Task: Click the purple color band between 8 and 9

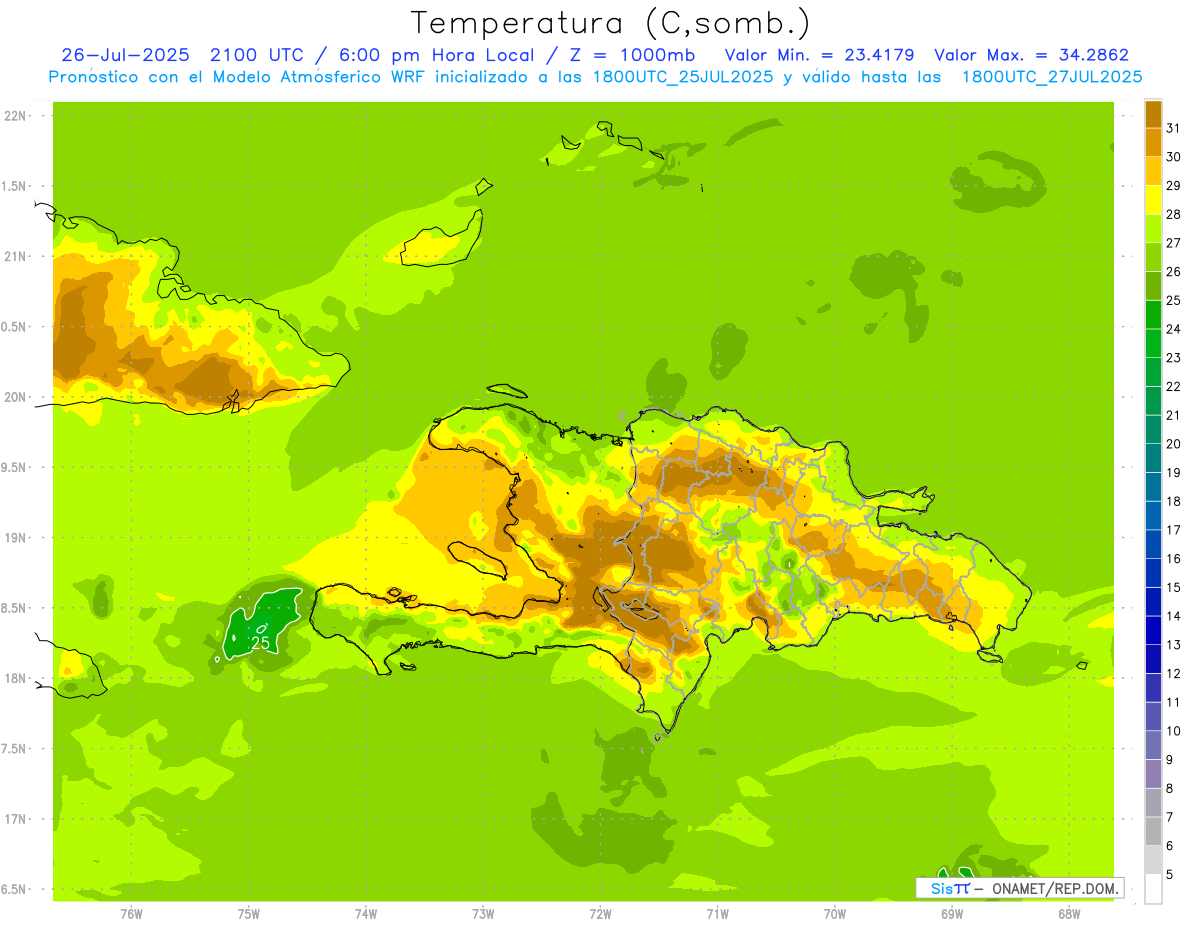Action: (1153, 774)
